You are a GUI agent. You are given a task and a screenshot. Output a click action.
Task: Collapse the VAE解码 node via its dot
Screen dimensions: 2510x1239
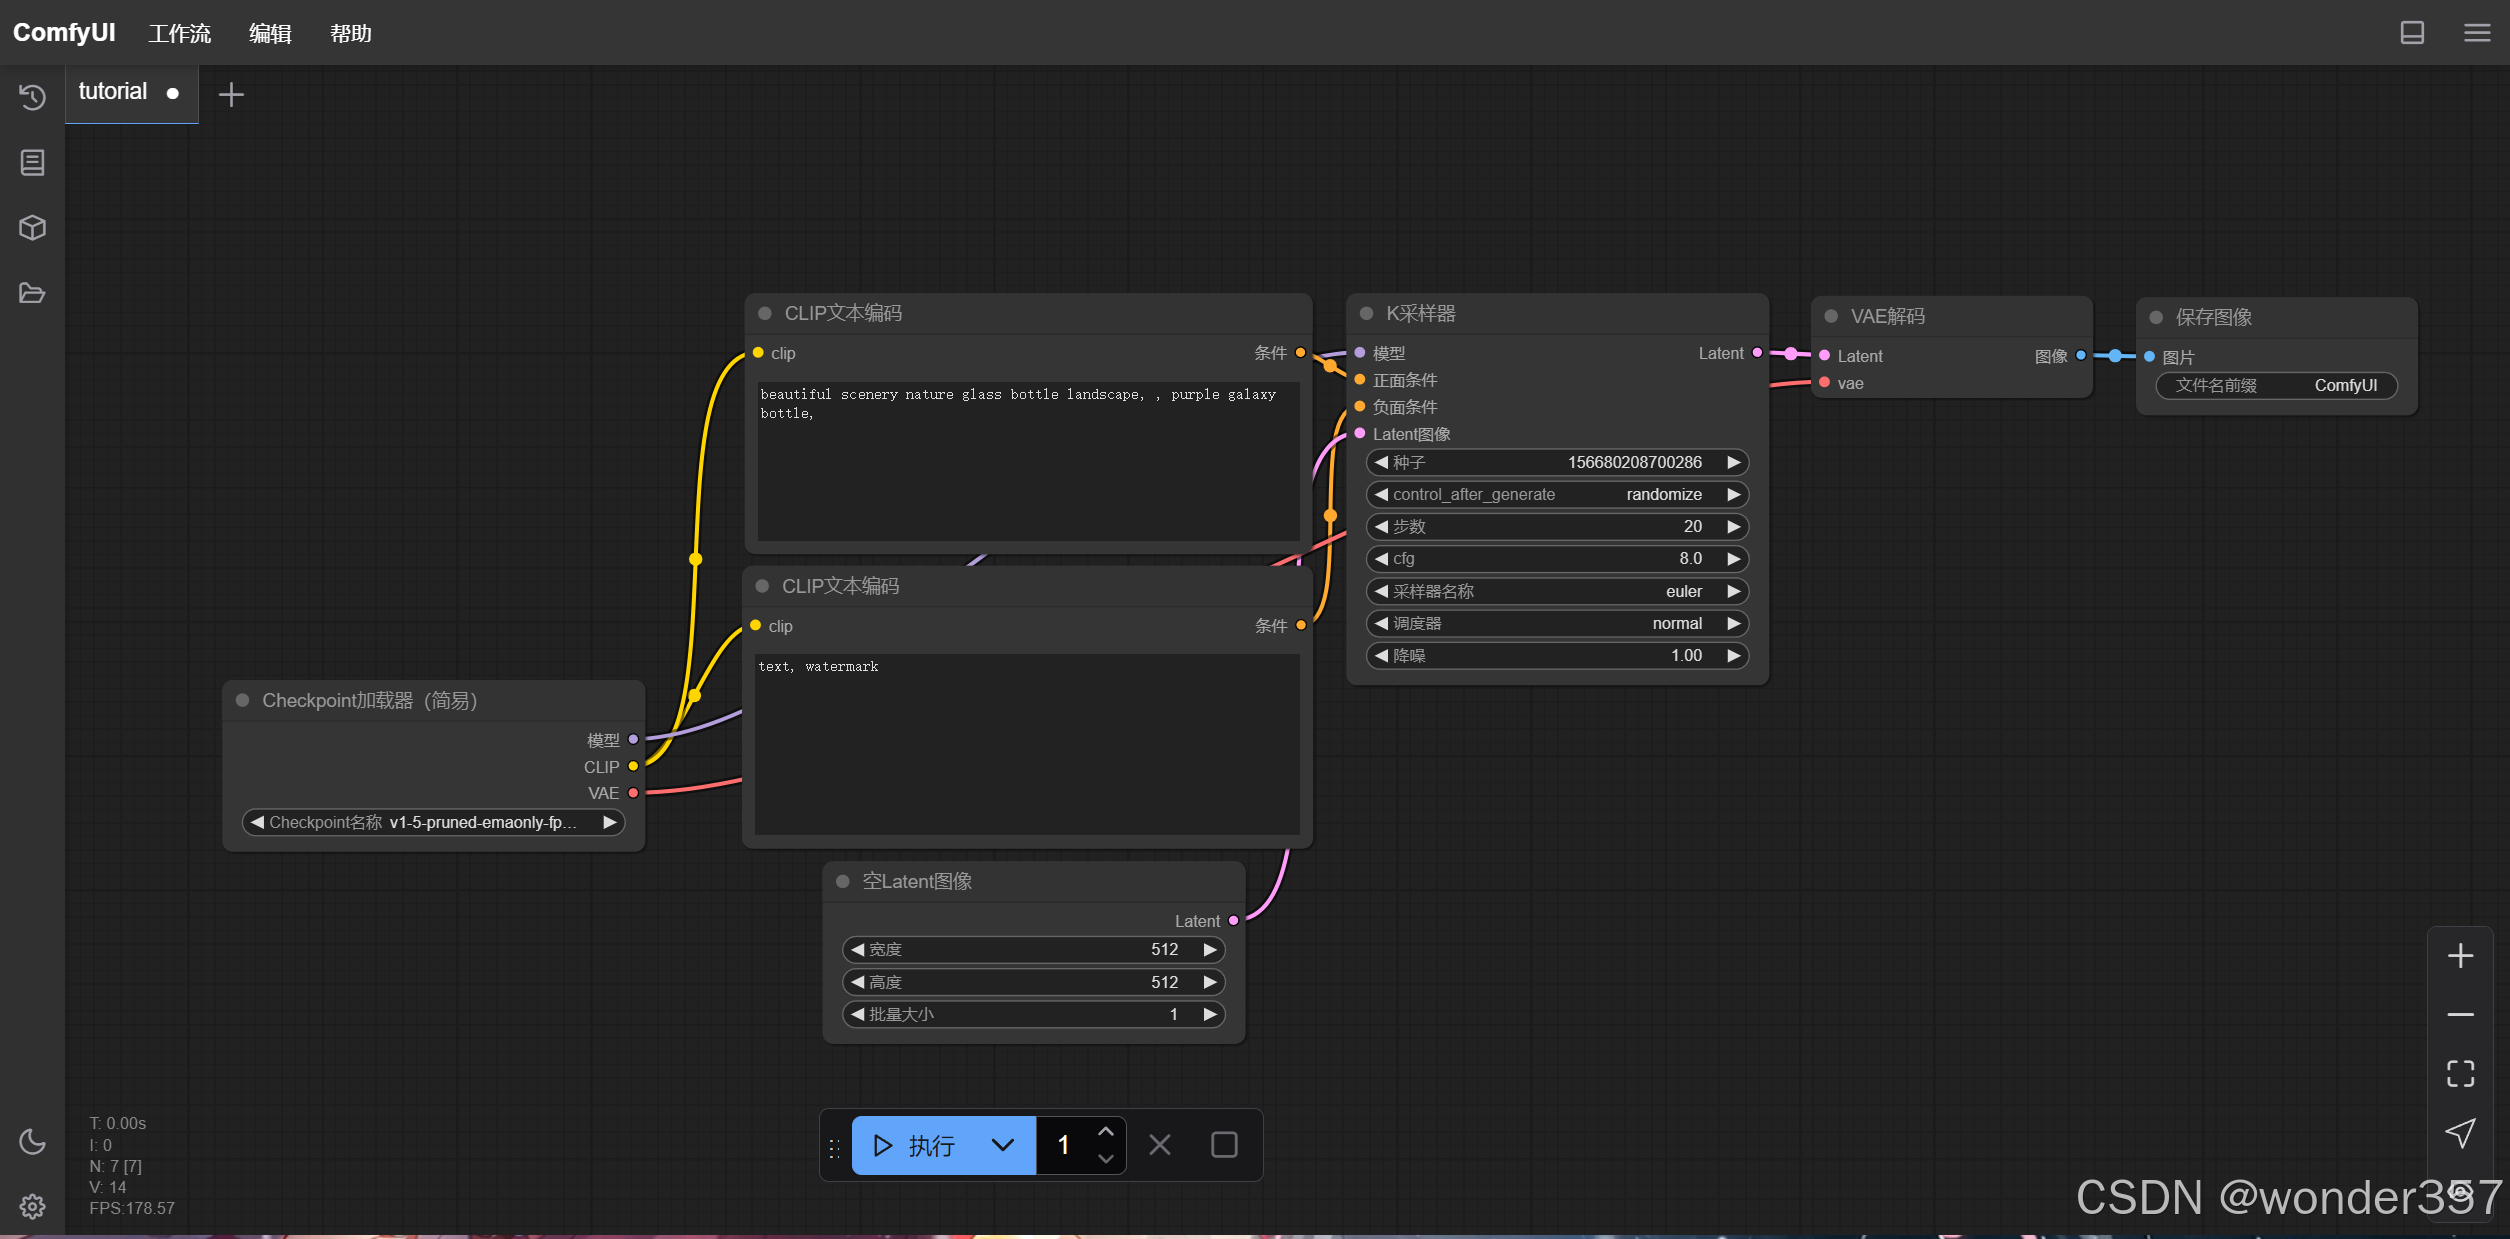[x=1831, y=316]
